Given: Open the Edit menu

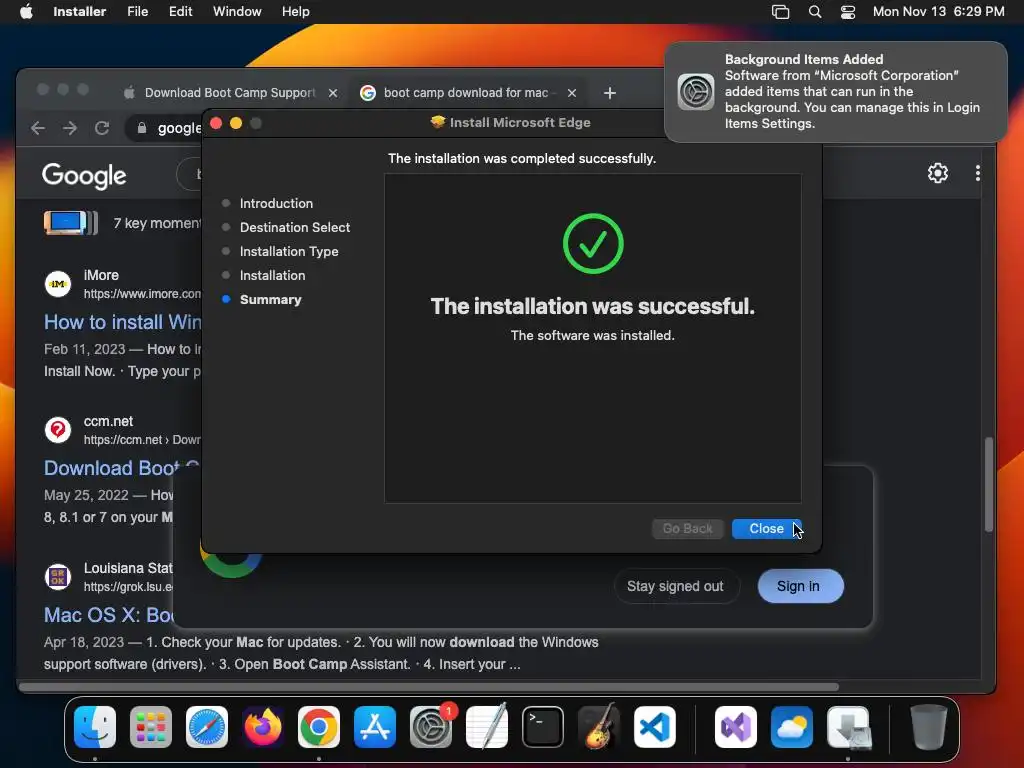Looking at the screenshot, I should [x=180, y=11].
